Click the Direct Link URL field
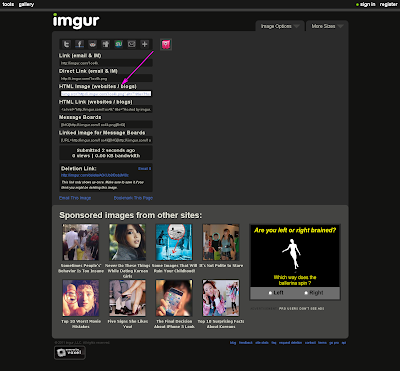Viewport: 400px width, 371px height. (106, 78)
